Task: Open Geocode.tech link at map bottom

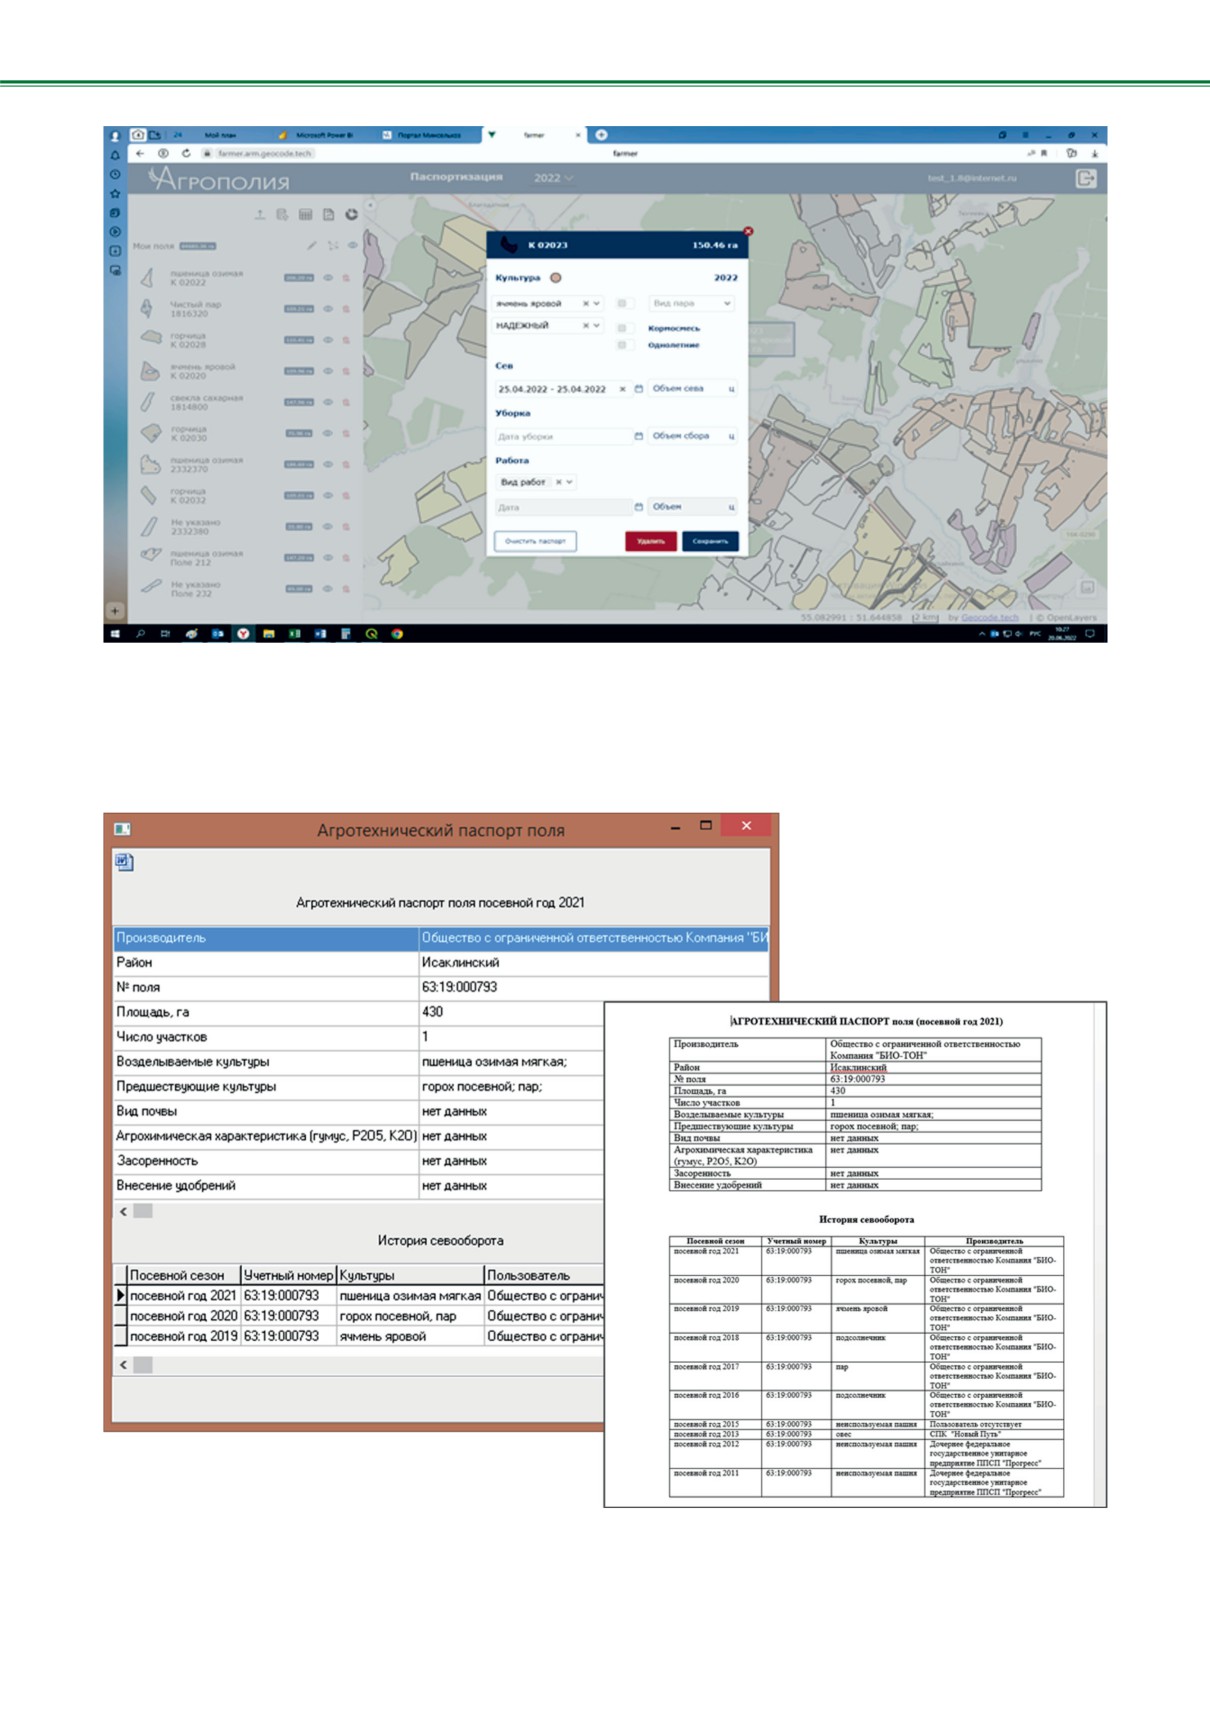Action: coord(989,618)
